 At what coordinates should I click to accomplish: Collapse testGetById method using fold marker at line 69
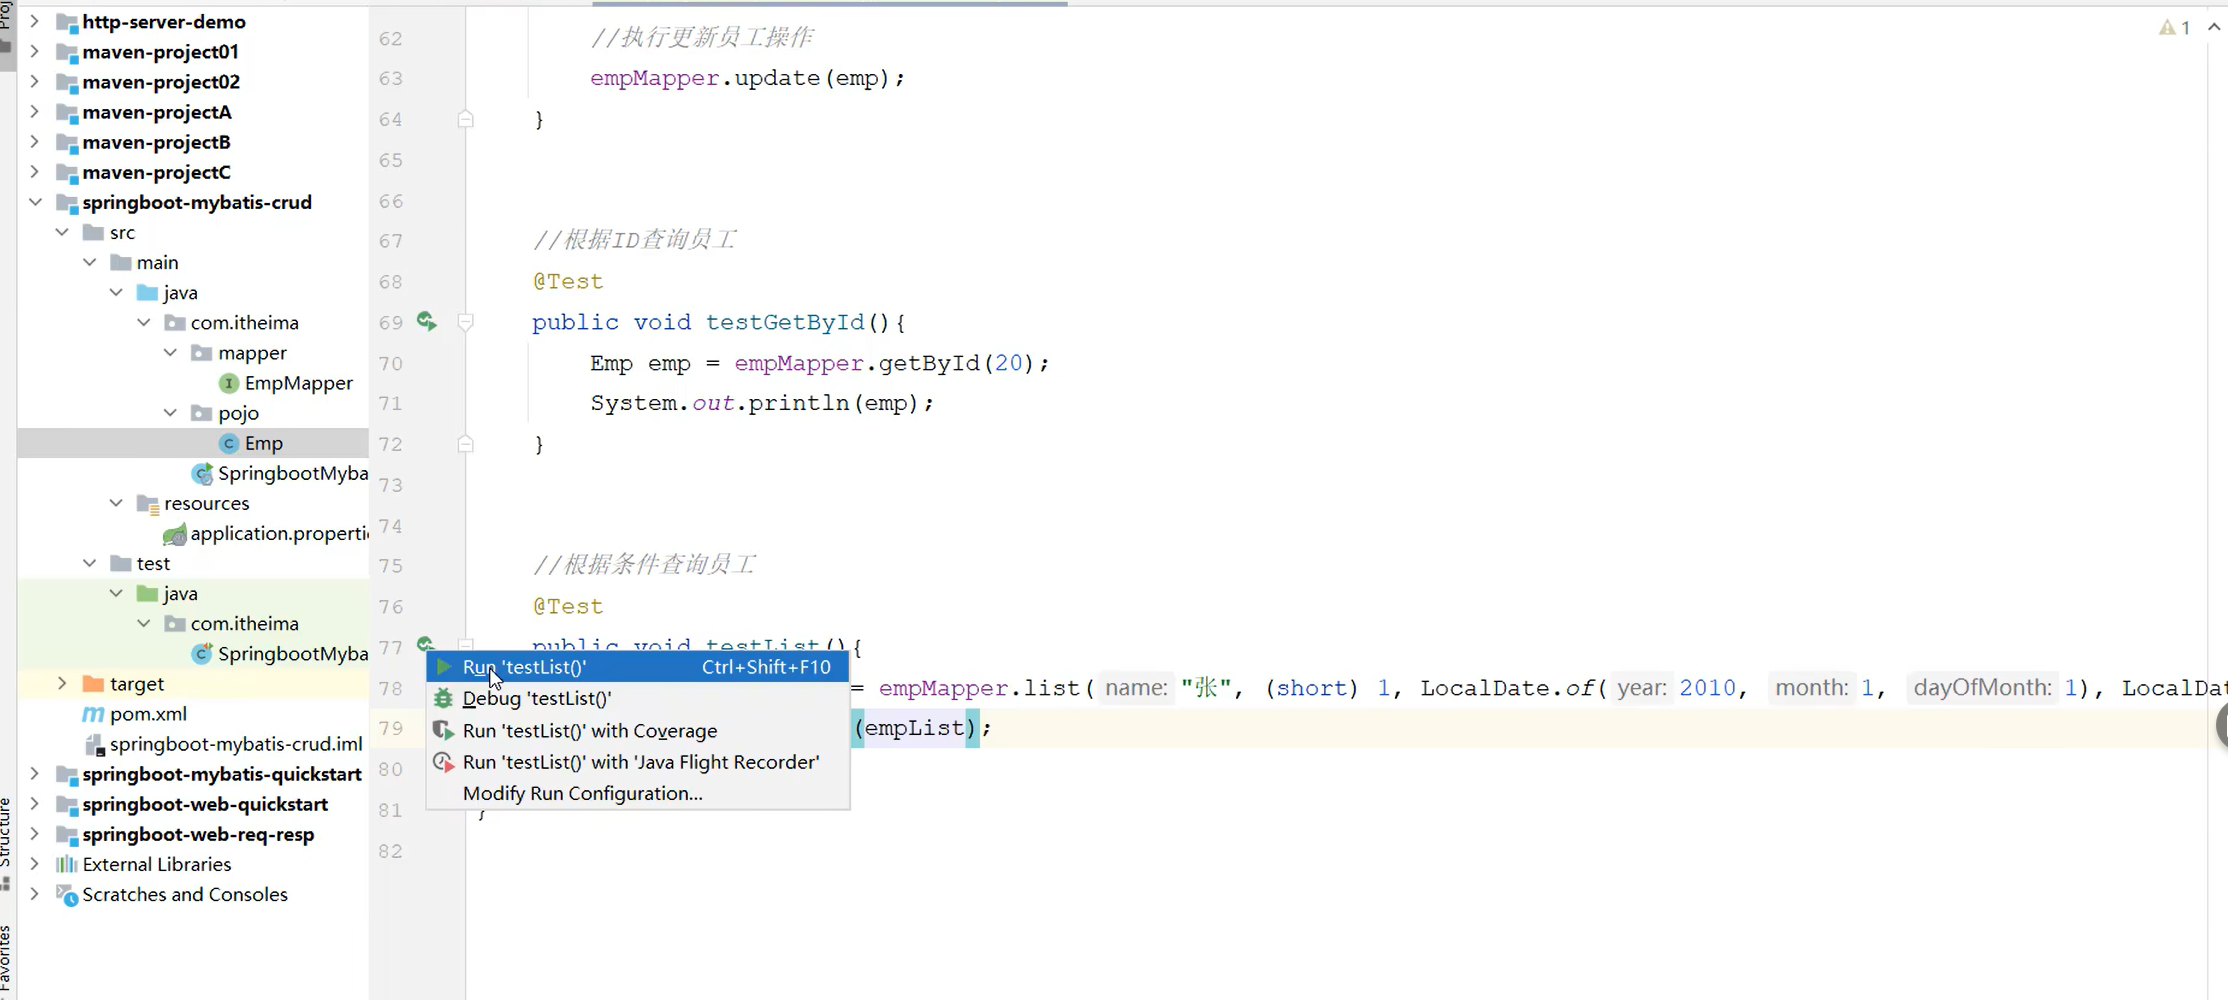click(x=465, y=321)
